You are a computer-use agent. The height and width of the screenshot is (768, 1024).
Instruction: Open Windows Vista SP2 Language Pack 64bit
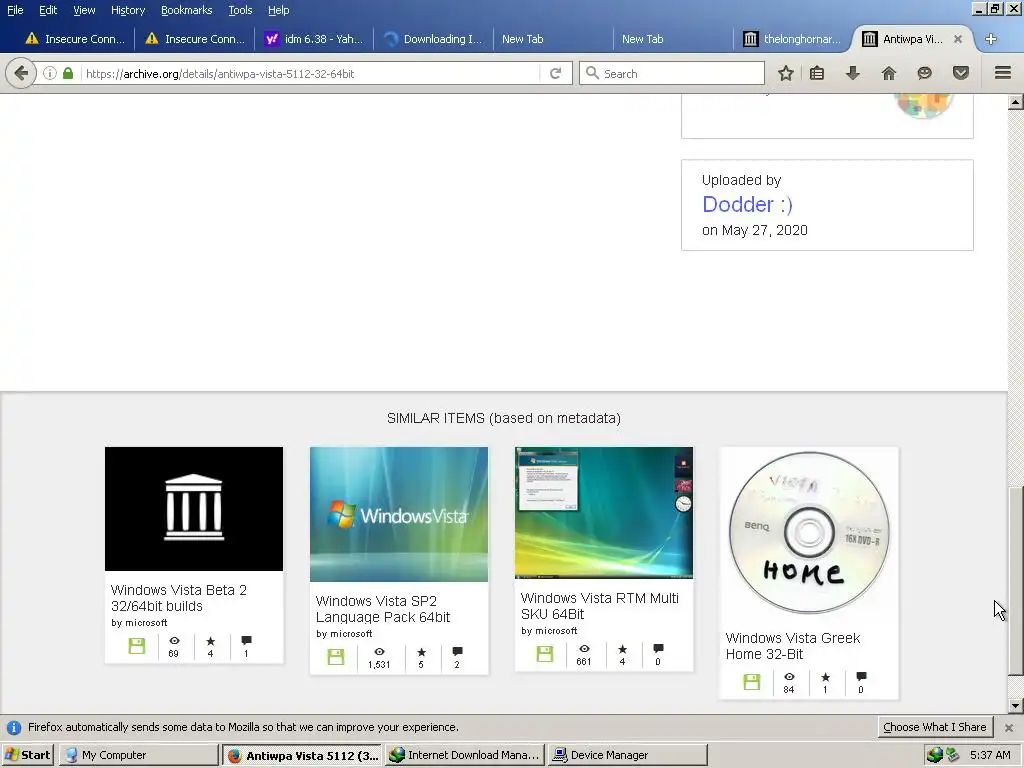[x=383, y=609]
